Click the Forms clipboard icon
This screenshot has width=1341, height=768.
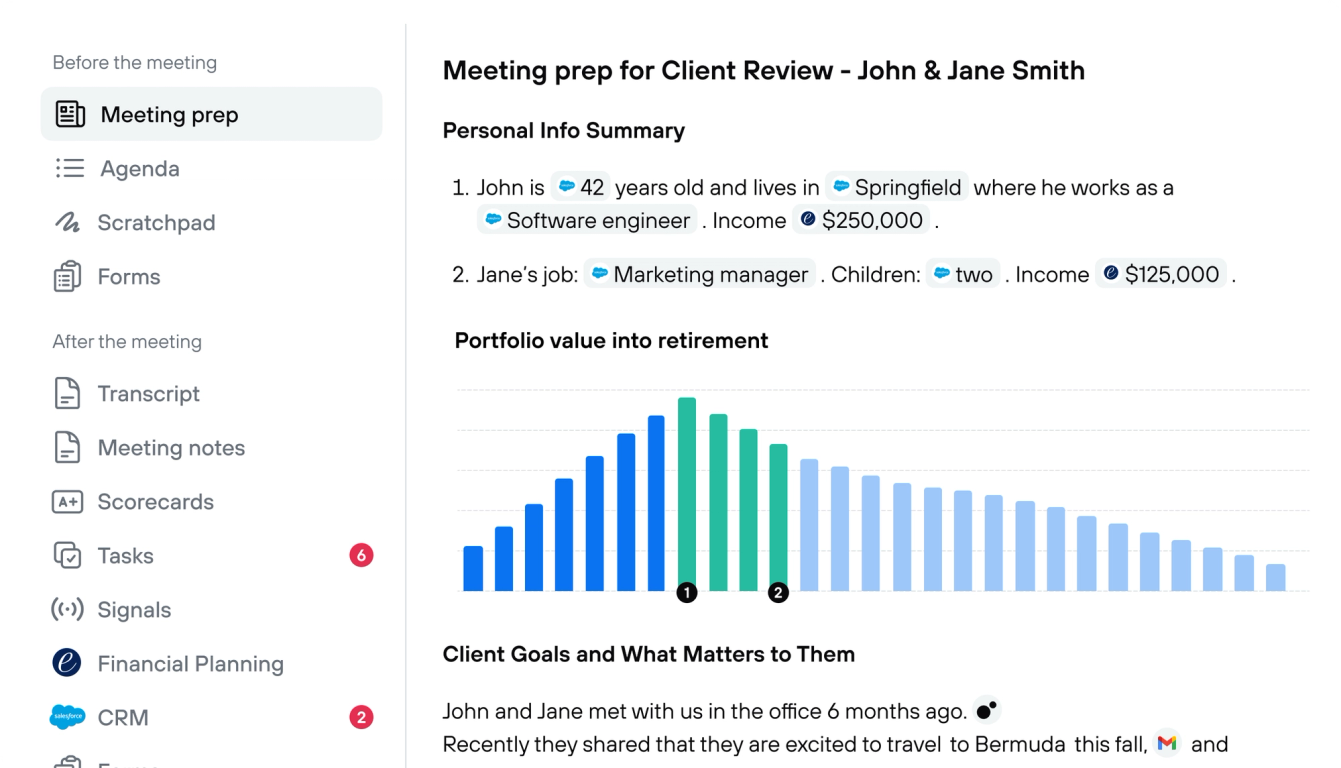tap(67, 277)
